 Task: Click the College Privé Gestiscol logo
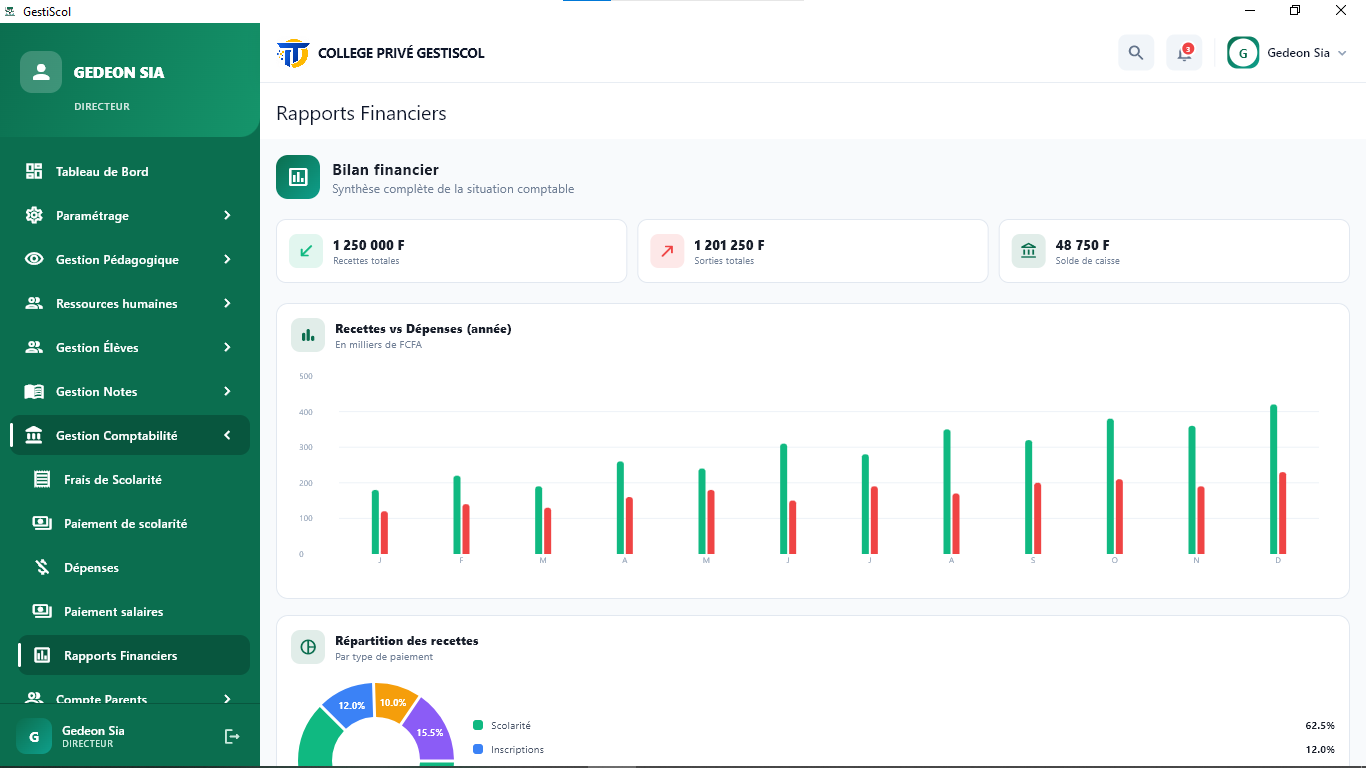tap(293, 53)
